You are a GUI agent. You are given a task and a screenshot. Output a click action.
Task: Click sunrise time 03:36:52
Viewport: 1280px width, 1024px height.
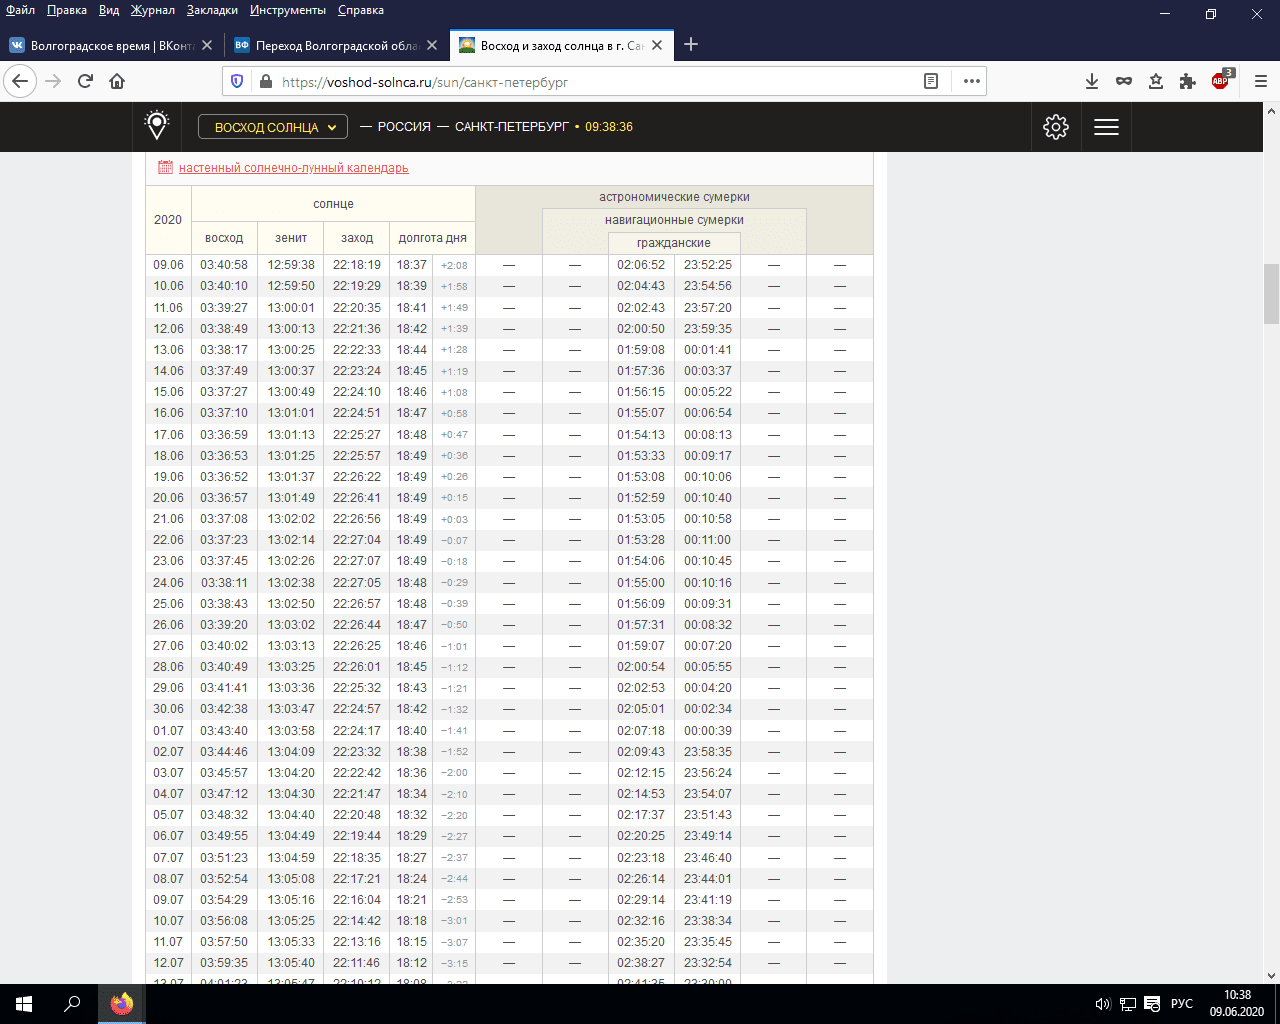tap(224, 477)
